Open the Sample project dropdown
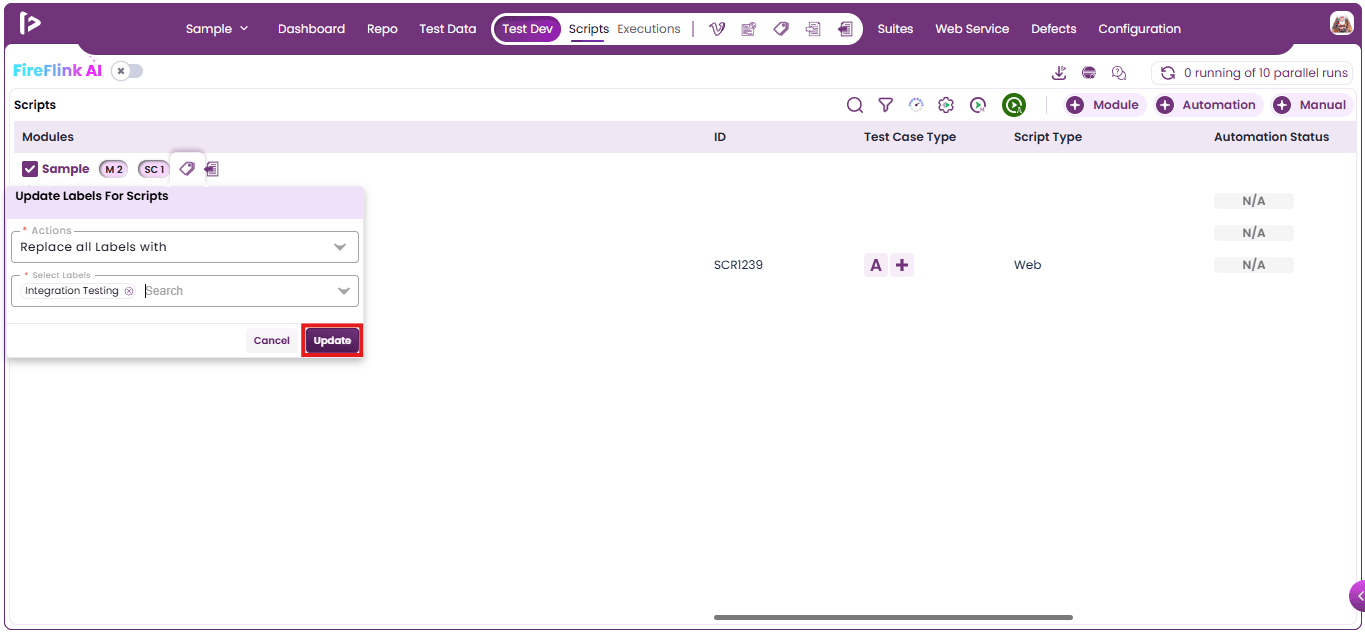 click(217, 29)
